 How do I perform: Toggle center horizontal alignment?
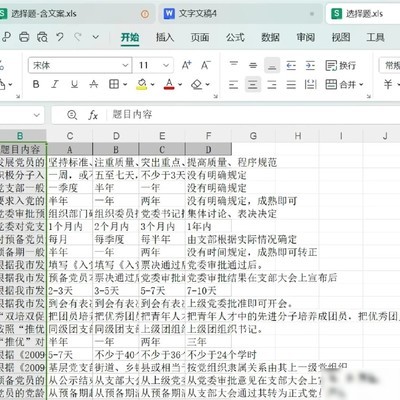[253, 84]
